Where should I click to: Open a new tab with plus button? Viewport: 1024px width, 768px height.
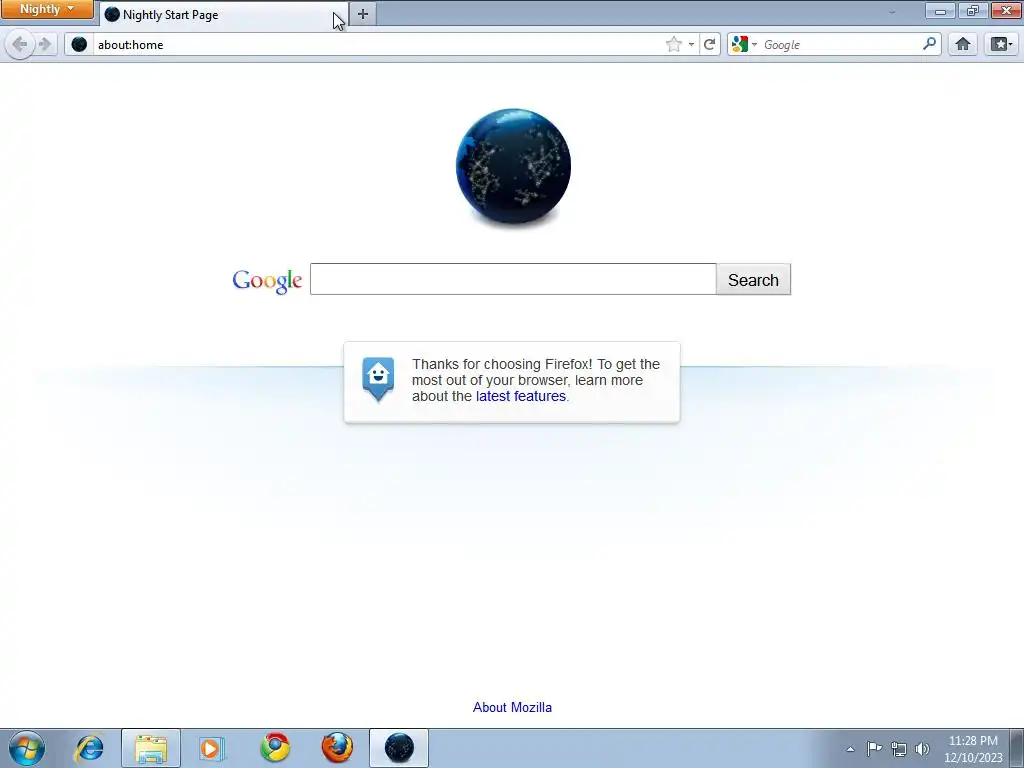pos(362,14)
